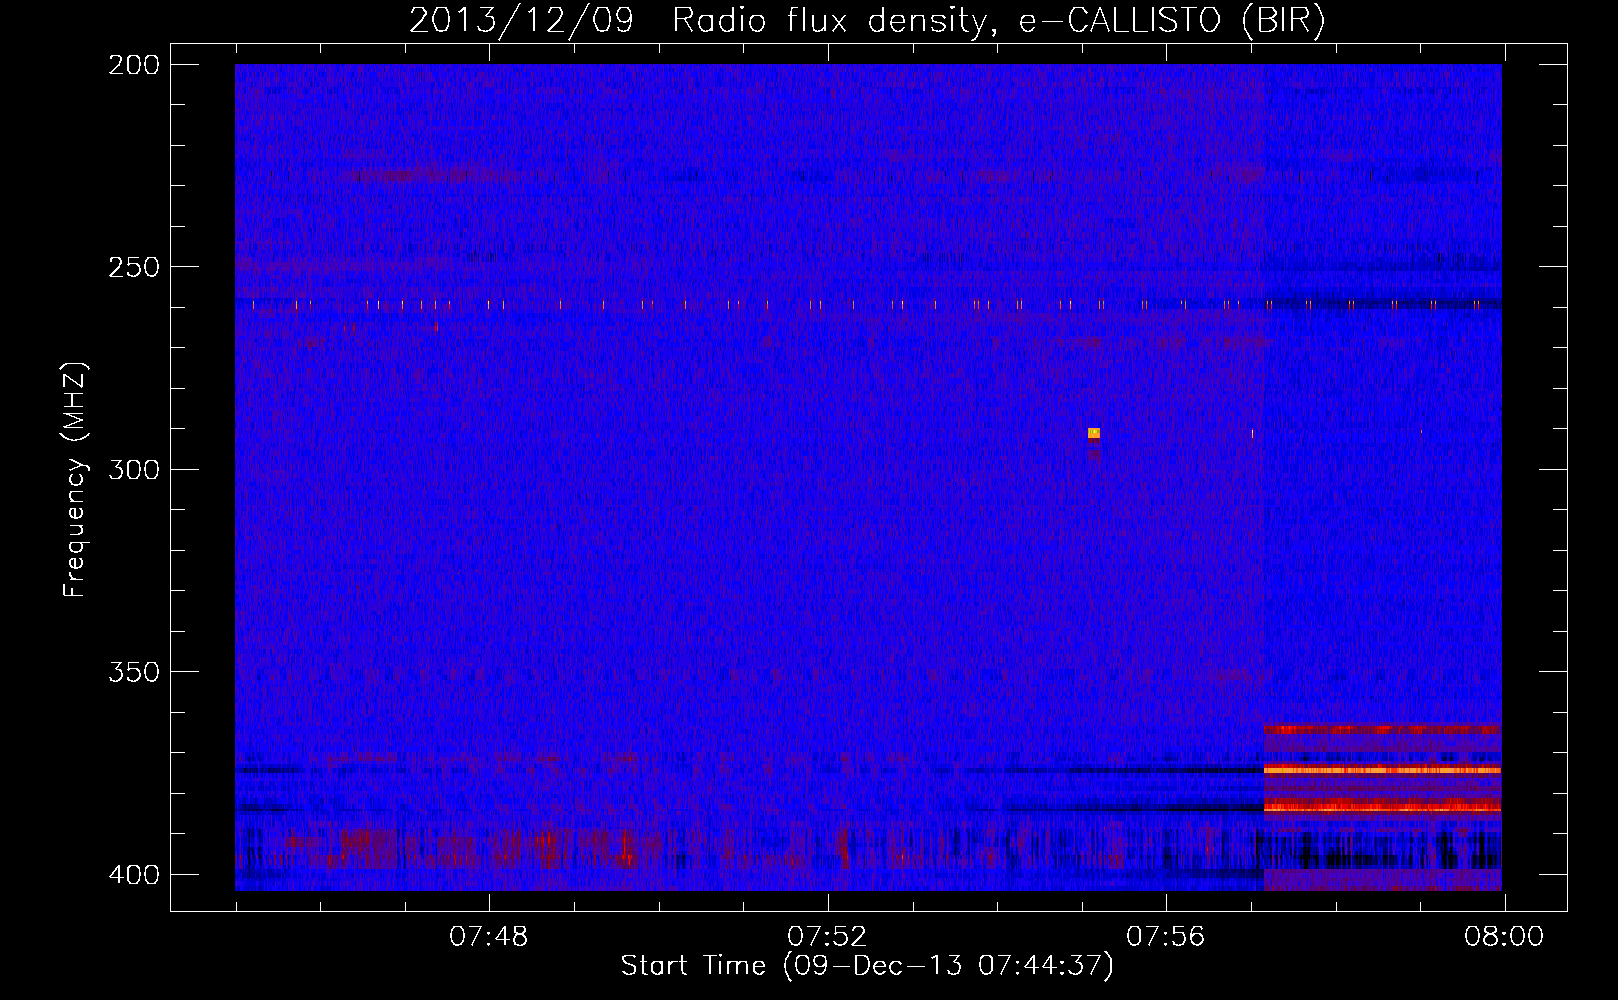Image resolution: width=1618 pixels, height=1000 pixels.
Task: Click the 07:52 time tick label
Action: 827,937
